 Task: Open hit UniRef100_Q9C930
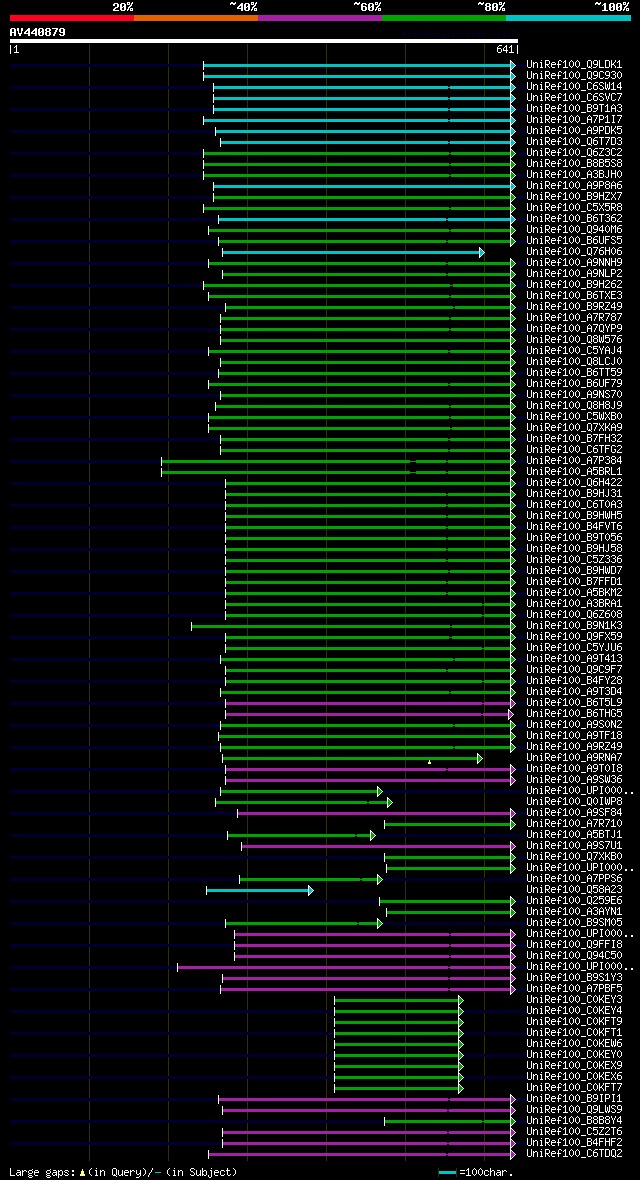(x=574, y=76)
